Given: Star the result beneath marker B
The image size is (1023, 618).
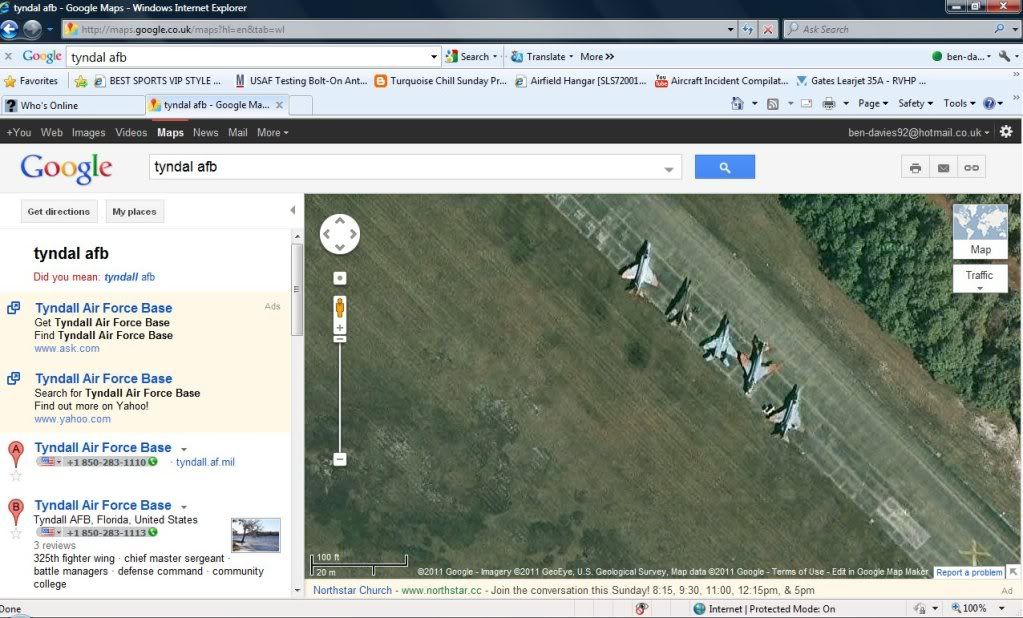Looking at the screenshot, I should 16,533.
